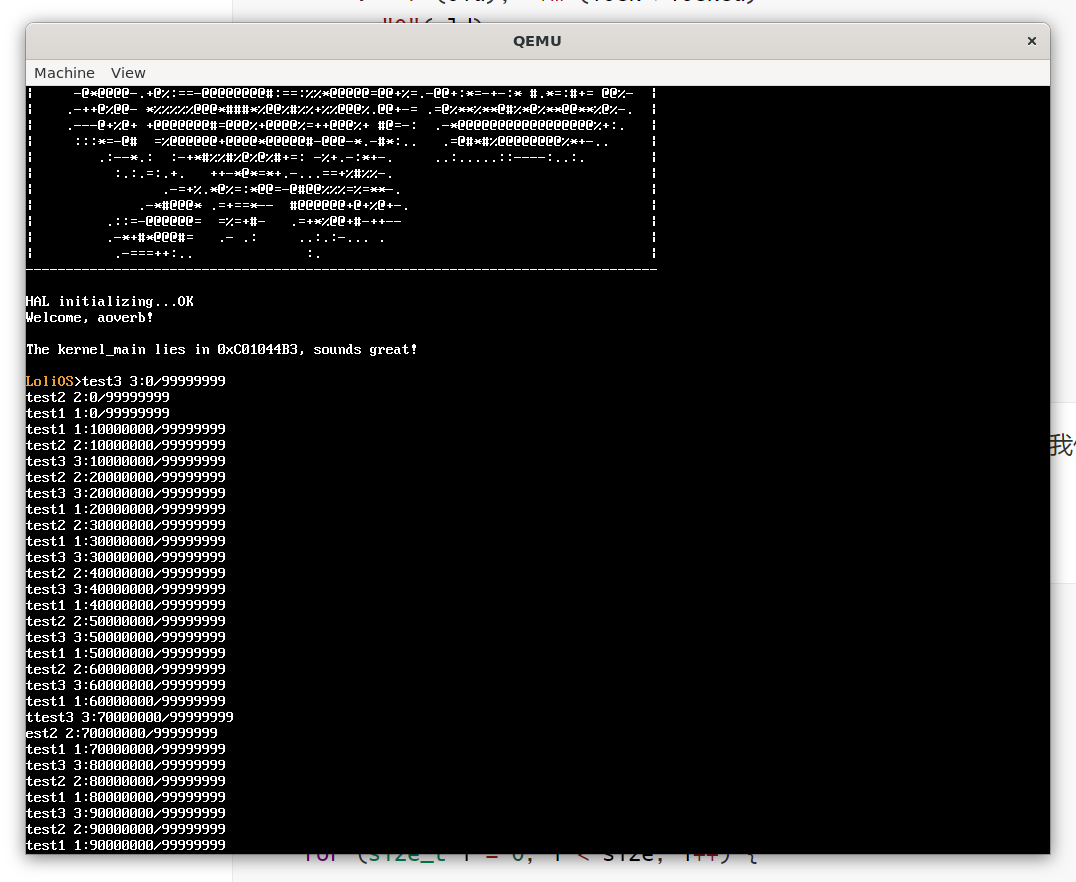Click the last line 'test1 1:90000000/99999999'
This screenshot has width=1076, height=882.
[125, 845]
